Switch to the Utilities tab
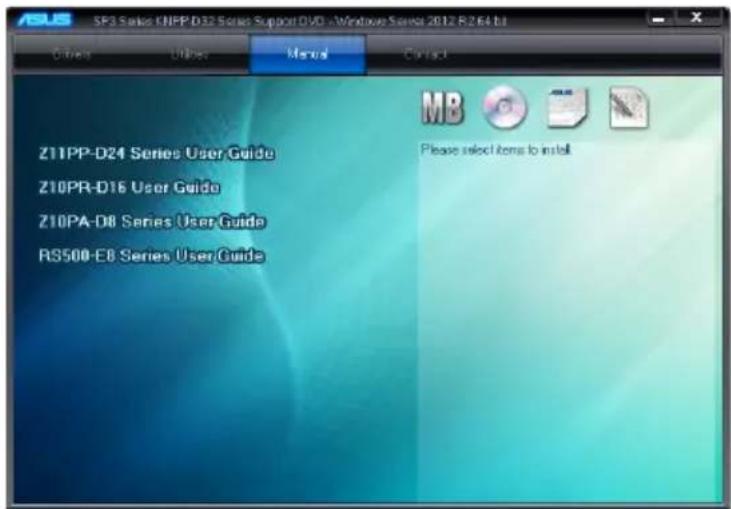 point(189,55)
